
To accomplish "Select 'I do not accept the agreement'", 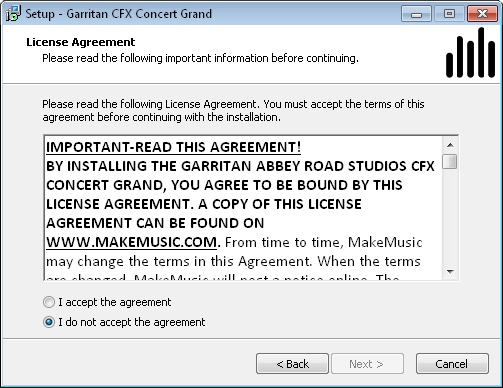I will (x=124, y=322).
